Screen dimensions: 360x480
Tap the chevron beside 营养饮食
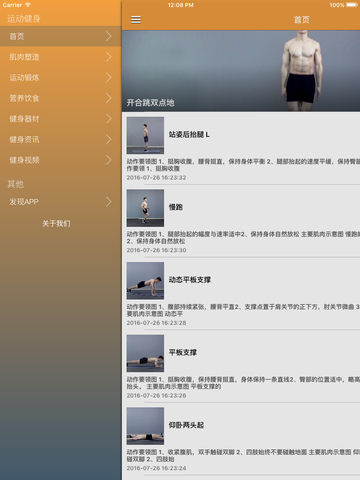tap(108, 98)
